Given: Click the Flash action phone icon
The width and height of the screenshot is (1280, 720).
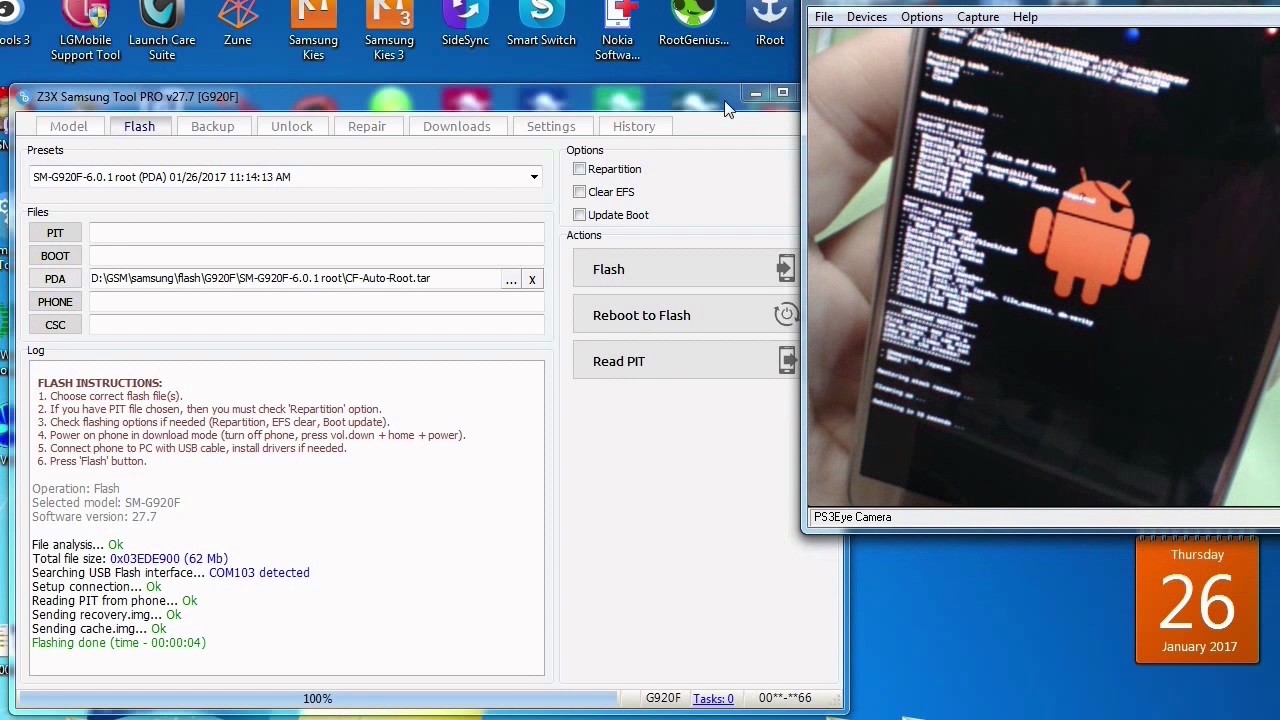Looking at the screenshot, I should pyautogui.click(x=786, y=268).
